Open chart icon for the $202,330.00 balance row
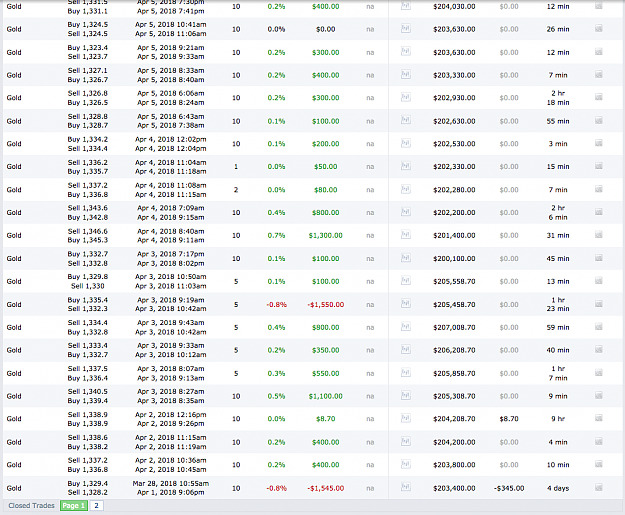 click(x=406, y=166)
